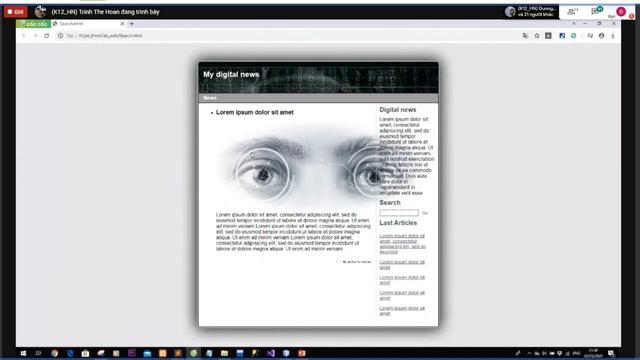
Task: Click inside the webpage Search text box
Action: 399,213
